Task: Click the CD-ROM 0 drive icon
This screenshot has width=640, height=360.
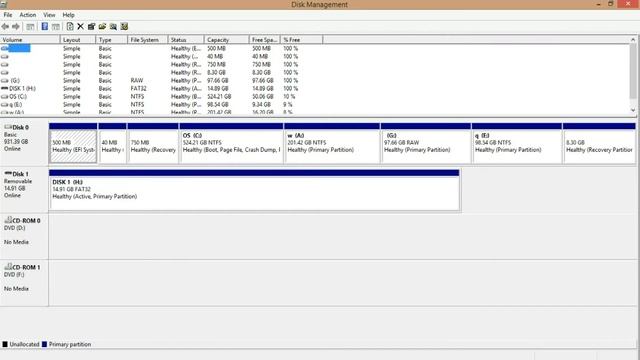Action: pyautogui.click(x=8, y=220)
